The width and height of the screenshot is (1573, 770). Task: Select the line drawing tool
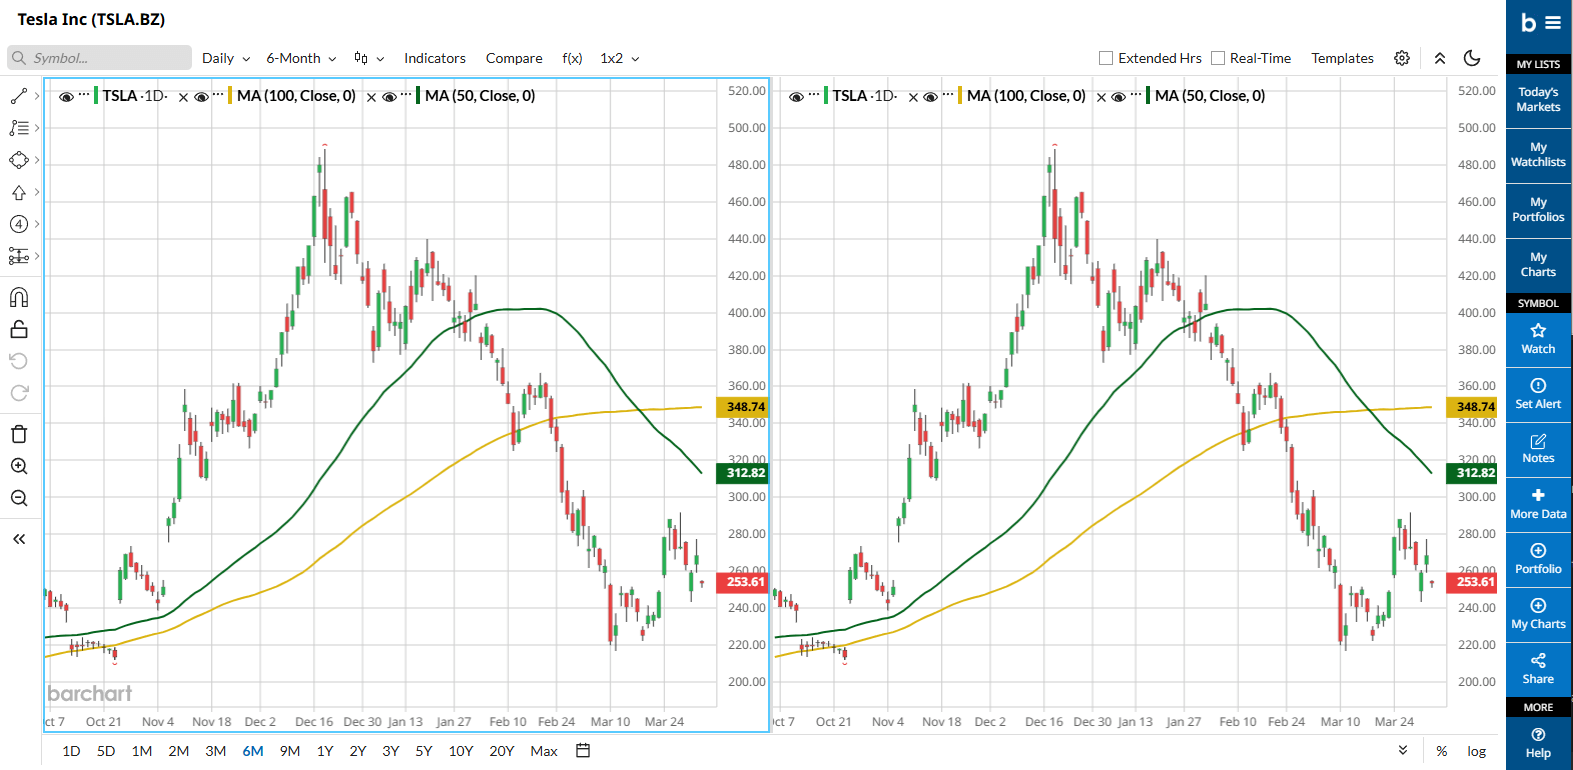point(19,96)
